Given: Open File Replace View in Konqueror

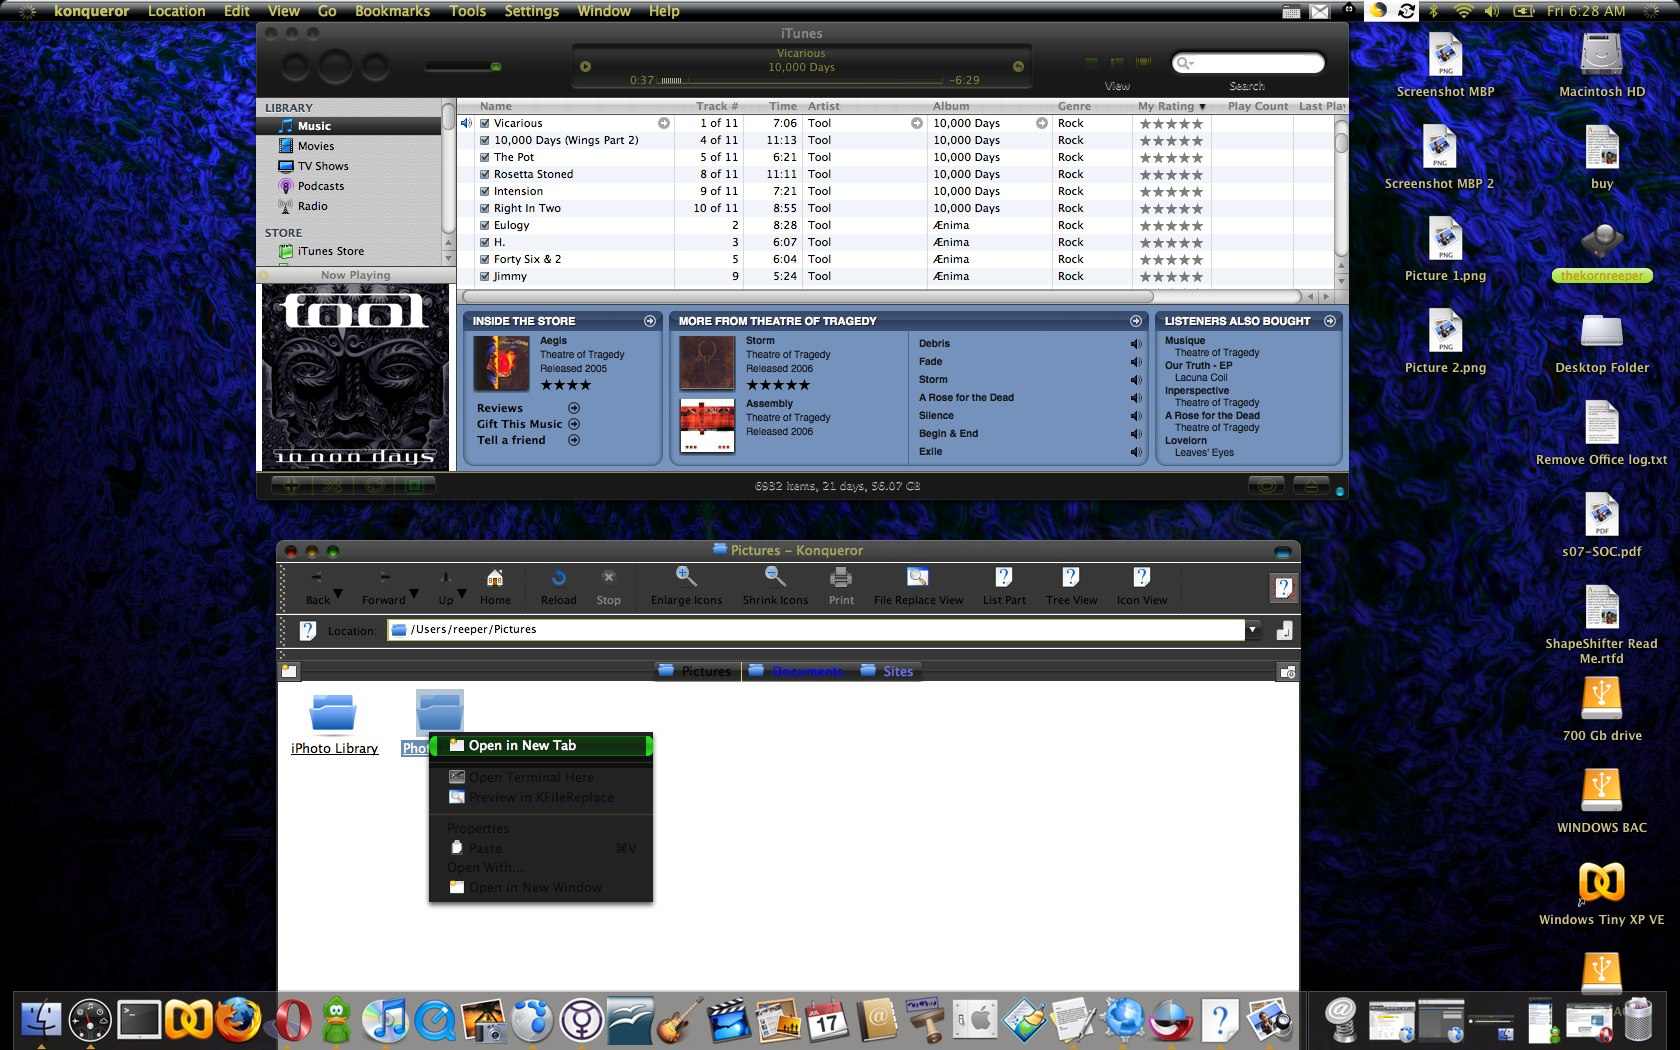Looking at the screenshot, I should 917,578.
